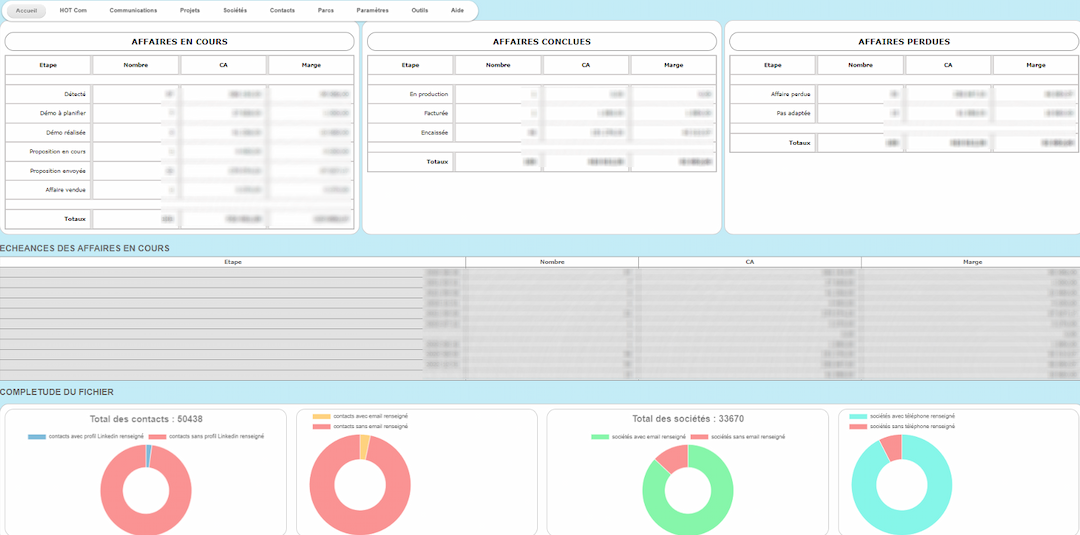Click the ECHEANCES DES AFFAIRES EN COURS heading
The width and height of the screenshot is (1080, 535).
[85, 248]
